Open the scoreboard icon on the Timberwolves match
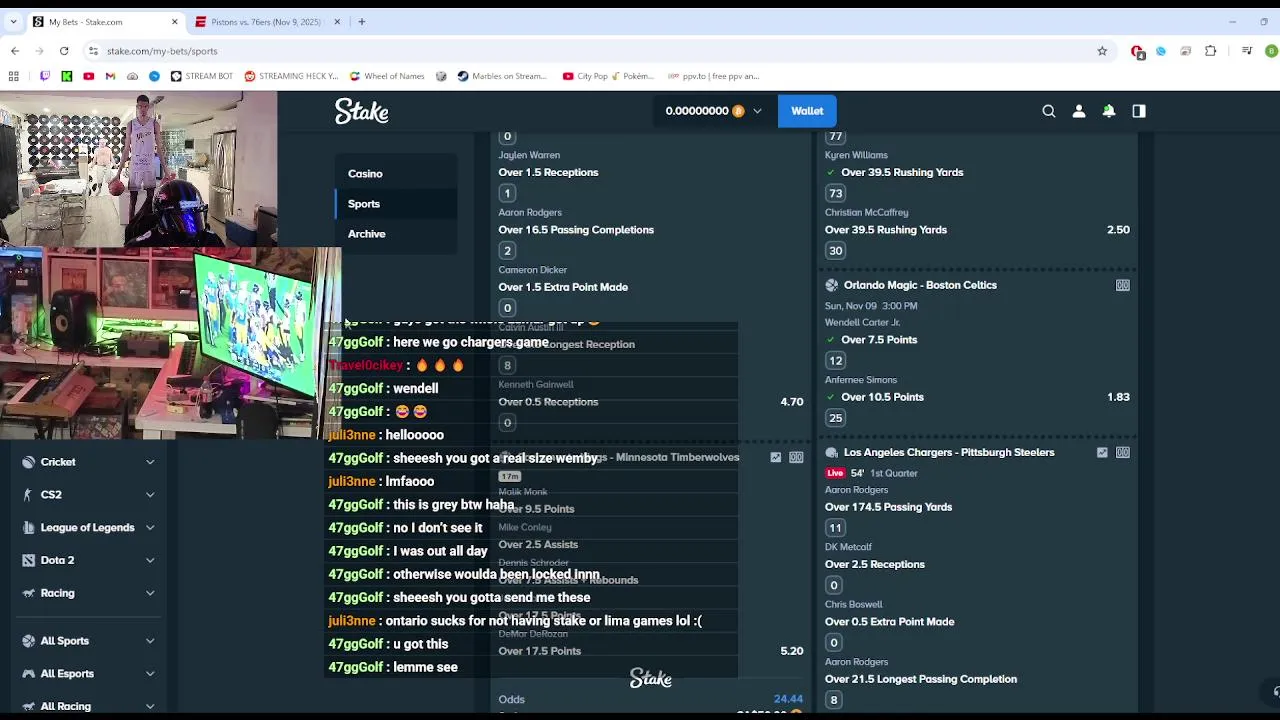The width and height of the screenshot is (1280, 720). pyautogui.click(x=797, y=457)
